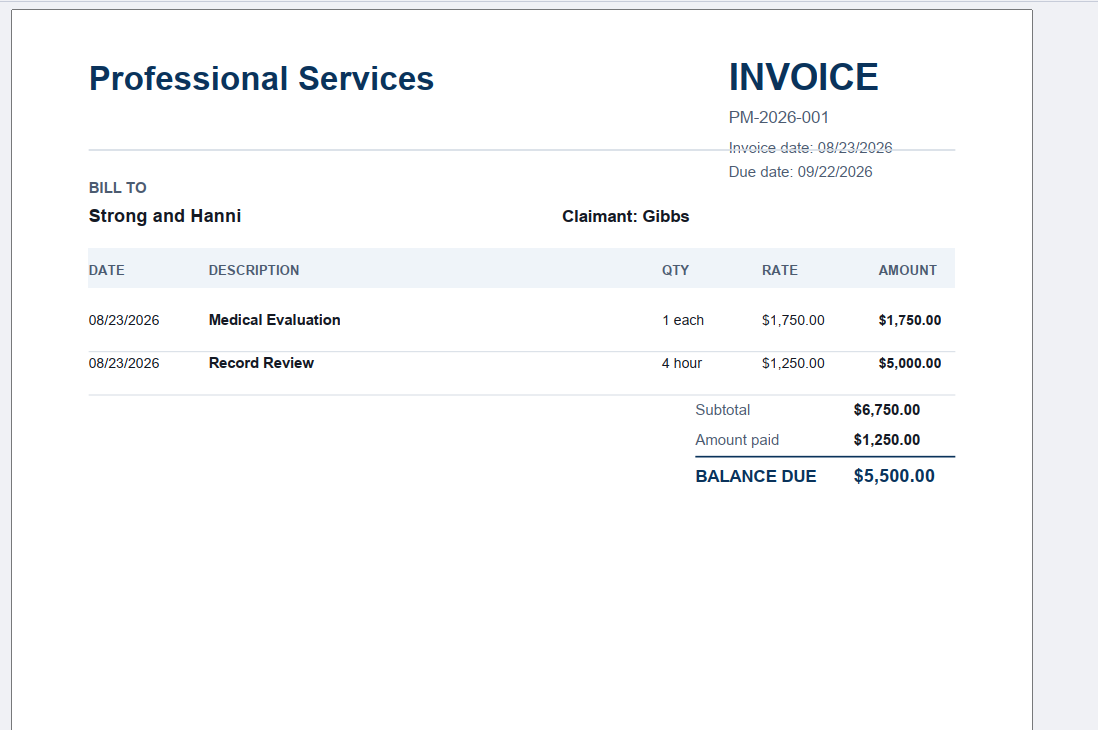Click the $1,250.00 amount paid value
Screen dimensions: 1098x730
click(887, 440)
